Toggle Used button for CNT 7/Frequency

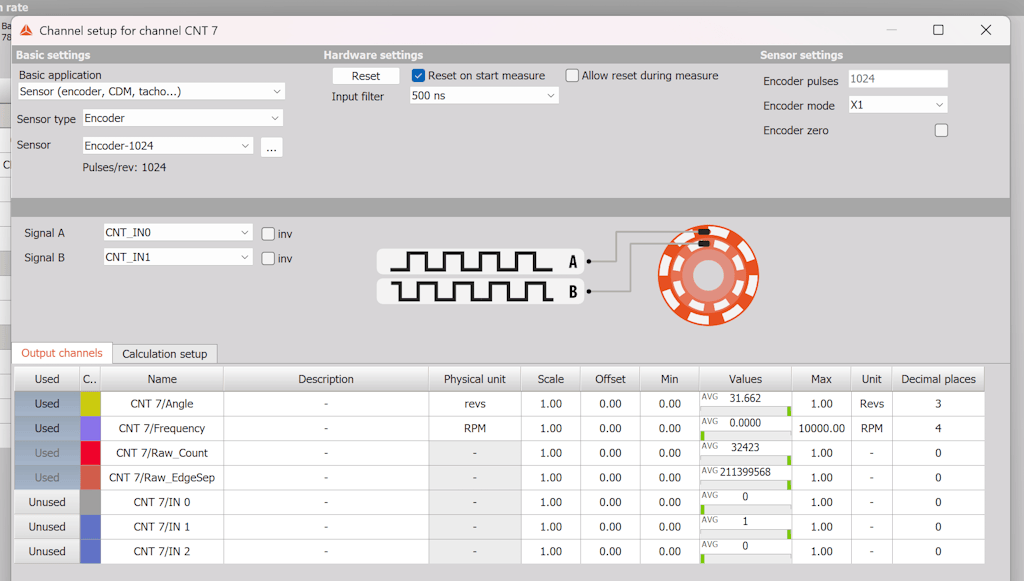click(x=47, y=428)
